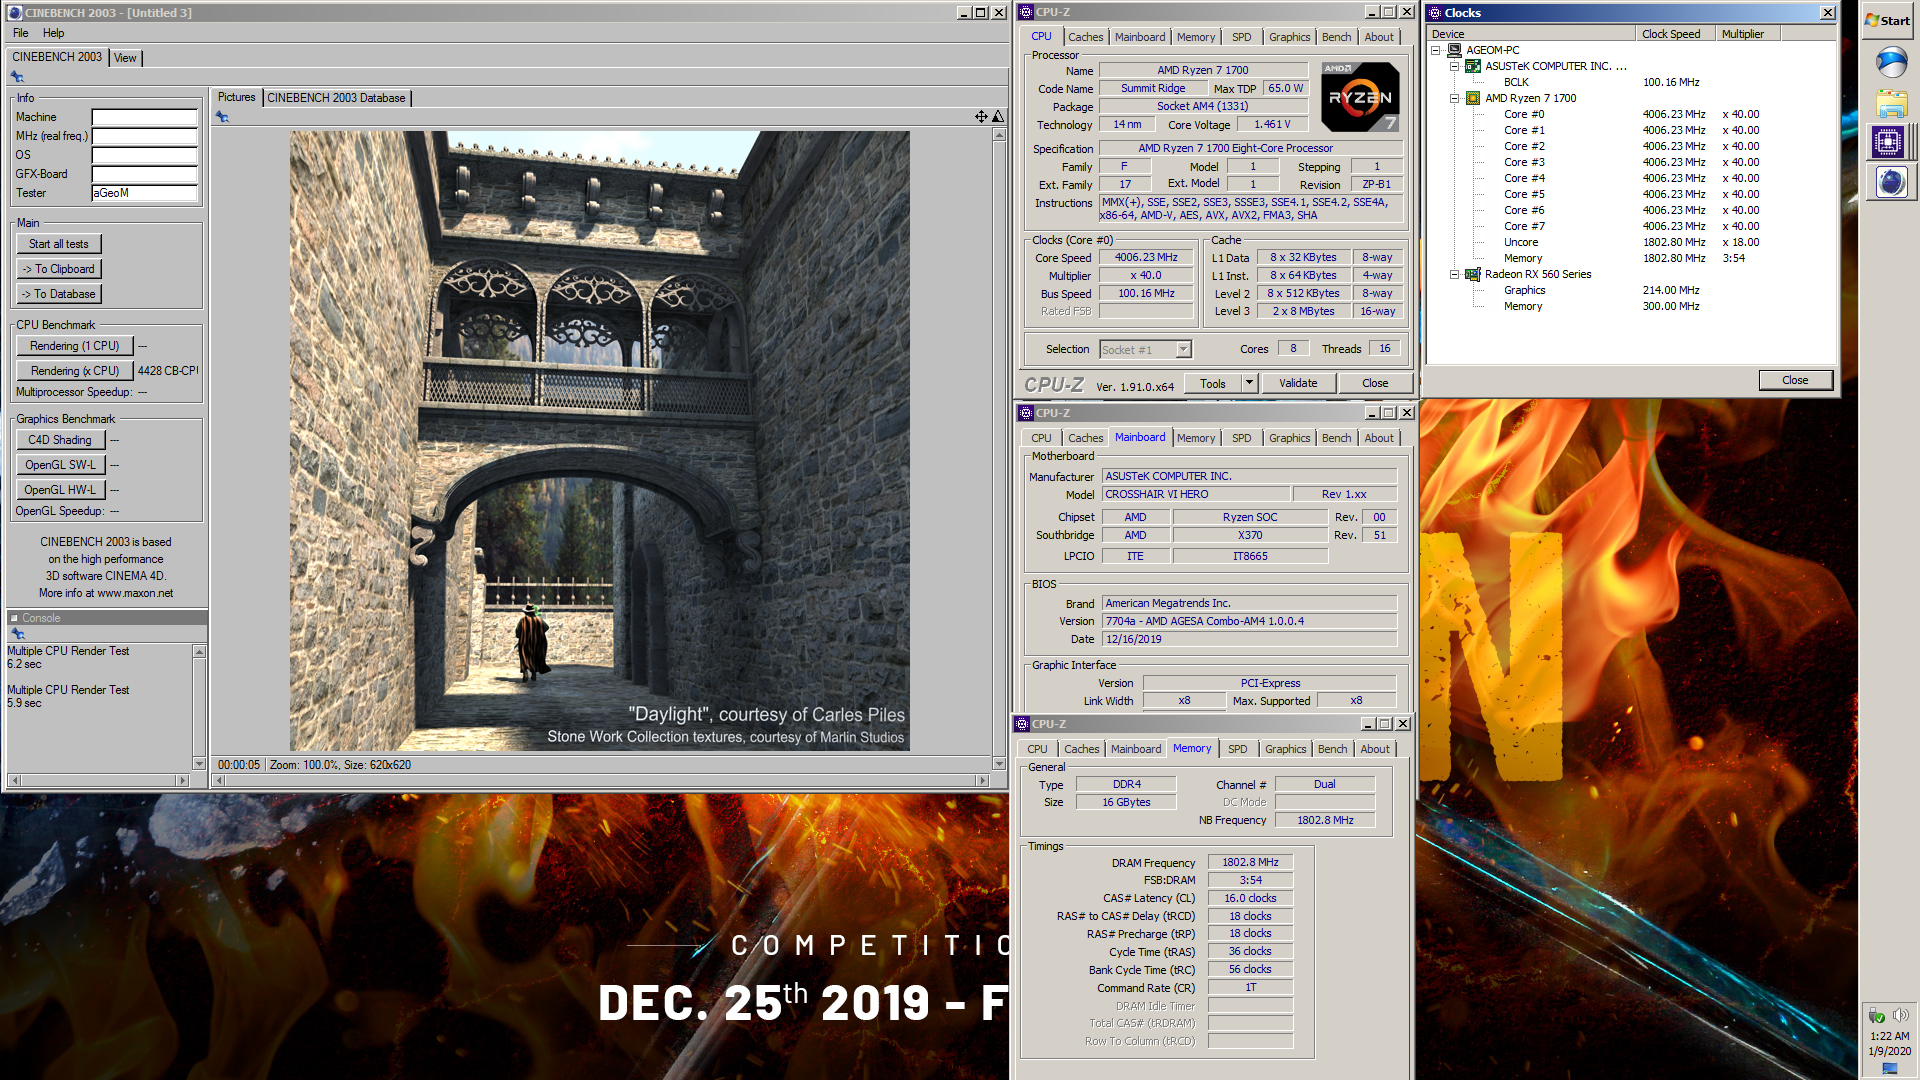This screenshot has width=1920, height=1080.
Task: Open the Socket #1 selection combo box
Action: [1146, 350]
